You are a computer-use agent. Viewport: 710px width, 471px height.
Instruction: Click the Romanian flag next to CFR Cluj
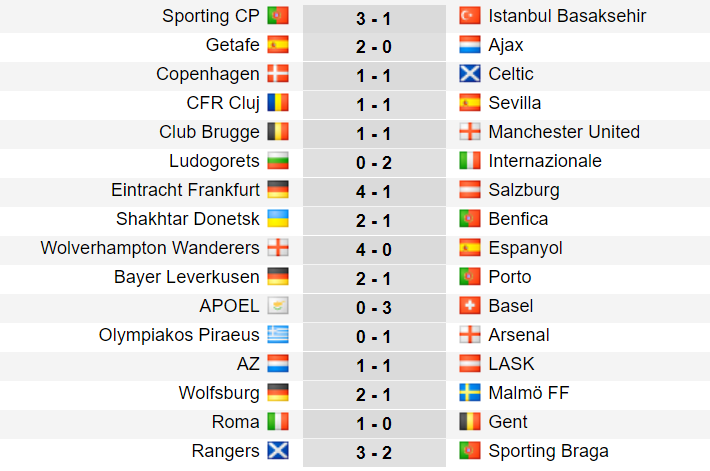point(278,103)
